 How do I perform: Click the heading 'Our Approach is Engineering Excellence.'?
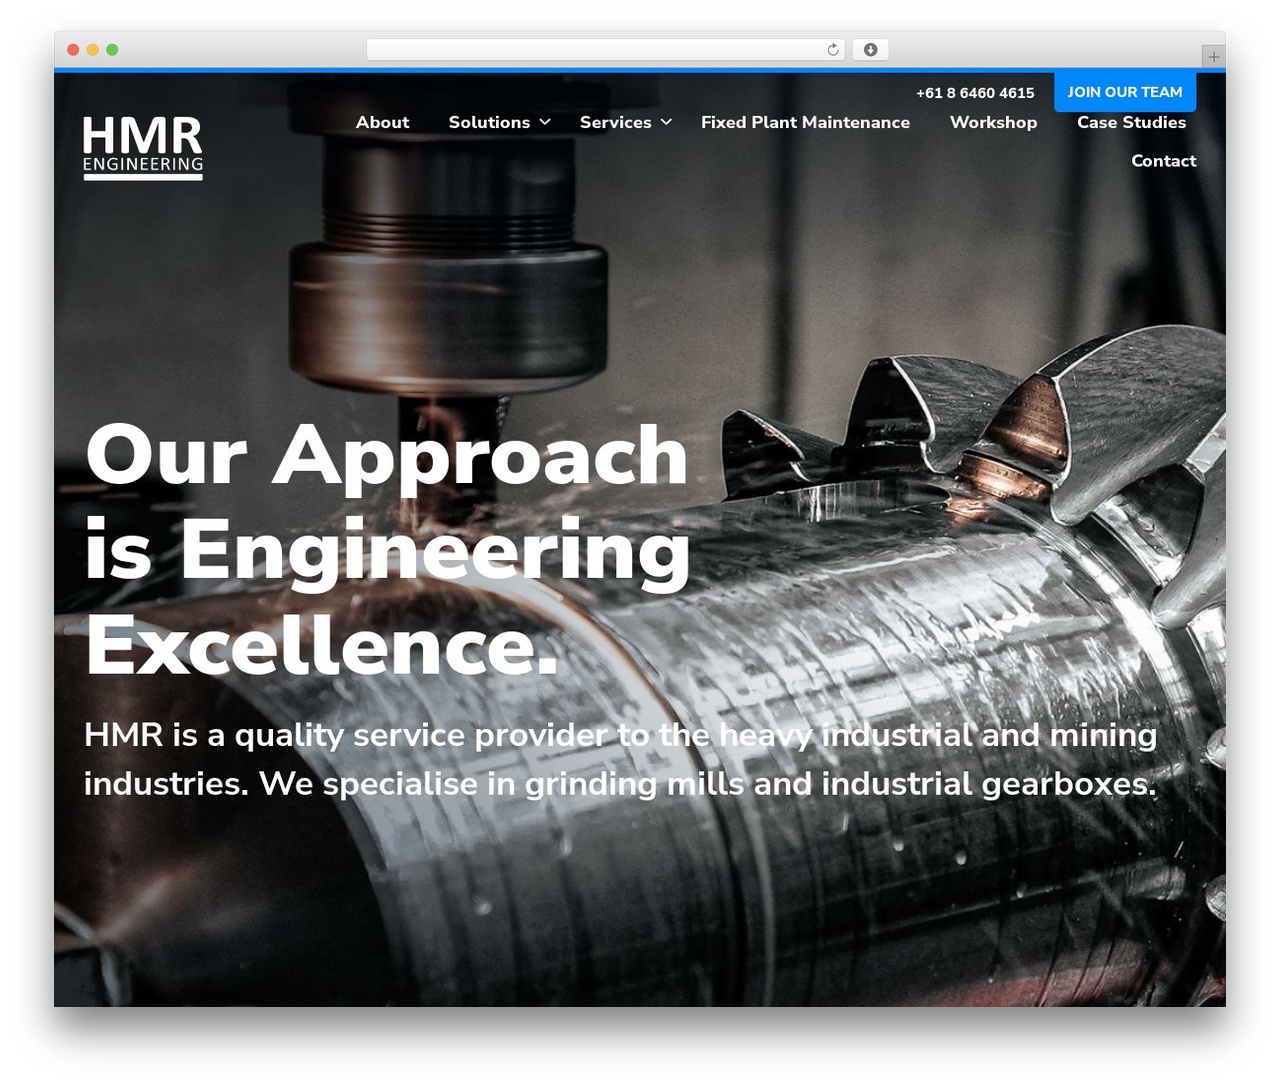pos(388,550)
